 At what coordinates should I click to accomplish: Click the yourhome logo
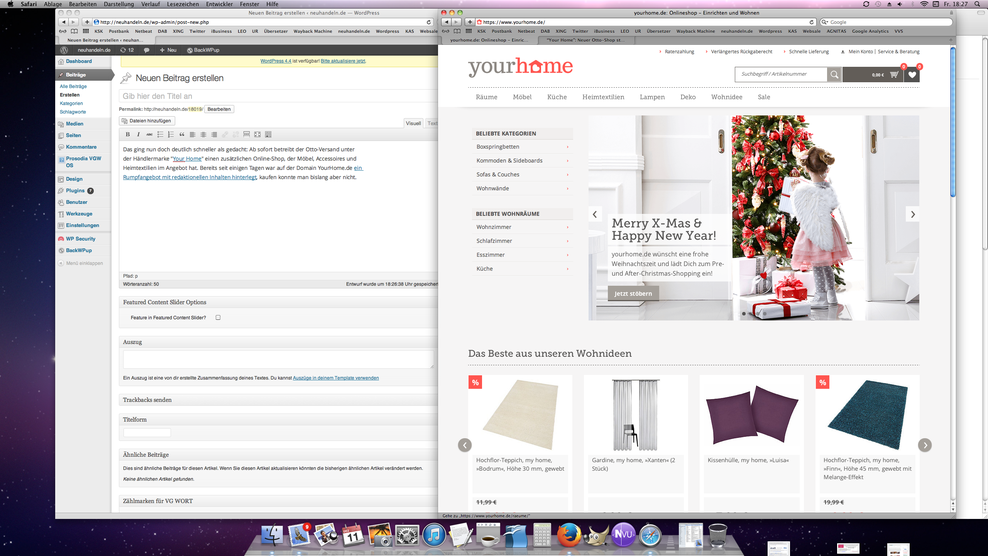pos(520,67)
